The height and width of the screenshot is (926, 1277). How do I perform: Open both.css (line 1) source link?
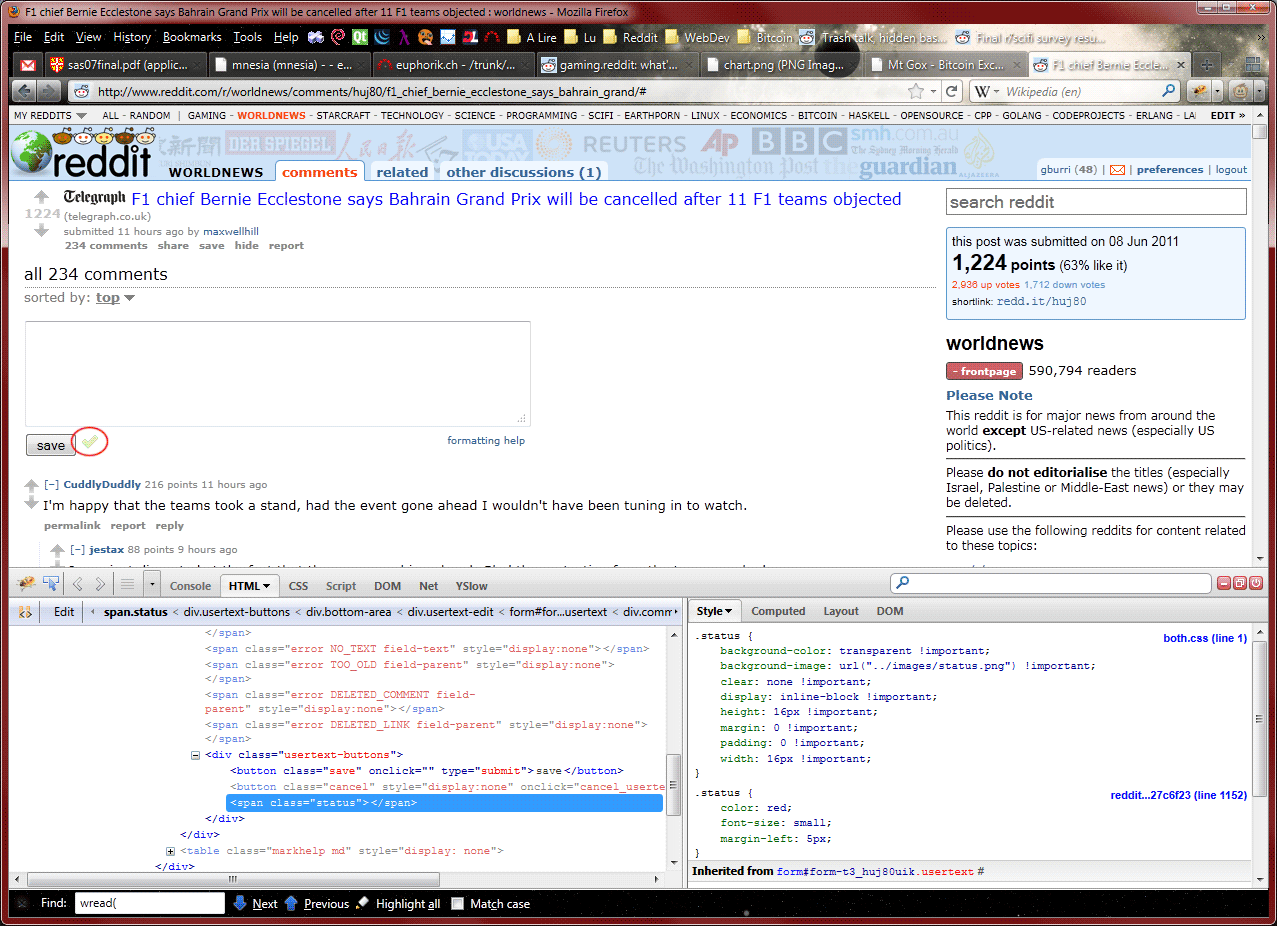click(x=1205, y=638)
